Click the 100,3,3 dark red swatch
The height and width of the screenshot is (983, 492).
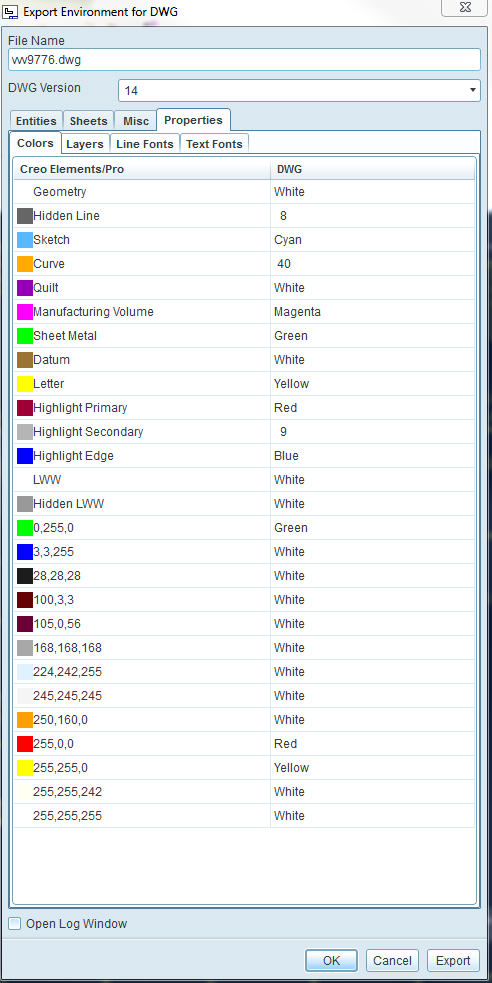pos(25,600)
